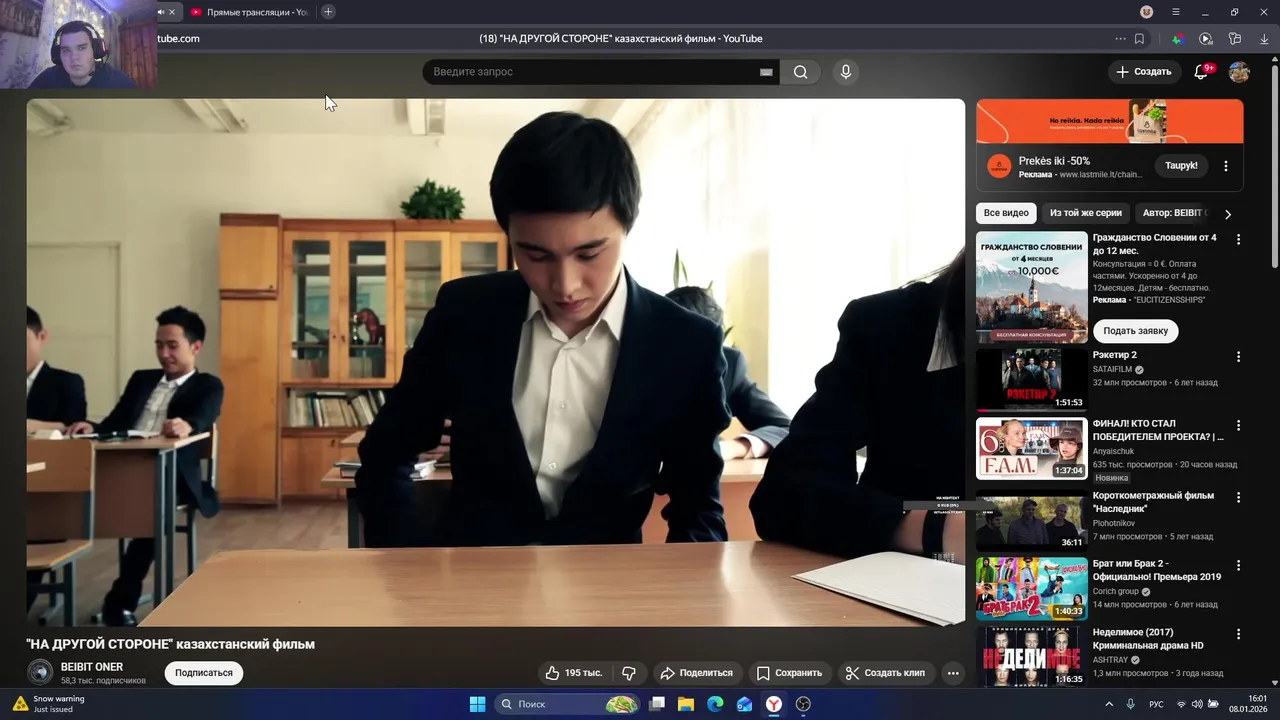Open the browser hamburger menu

pos(1176,12)
